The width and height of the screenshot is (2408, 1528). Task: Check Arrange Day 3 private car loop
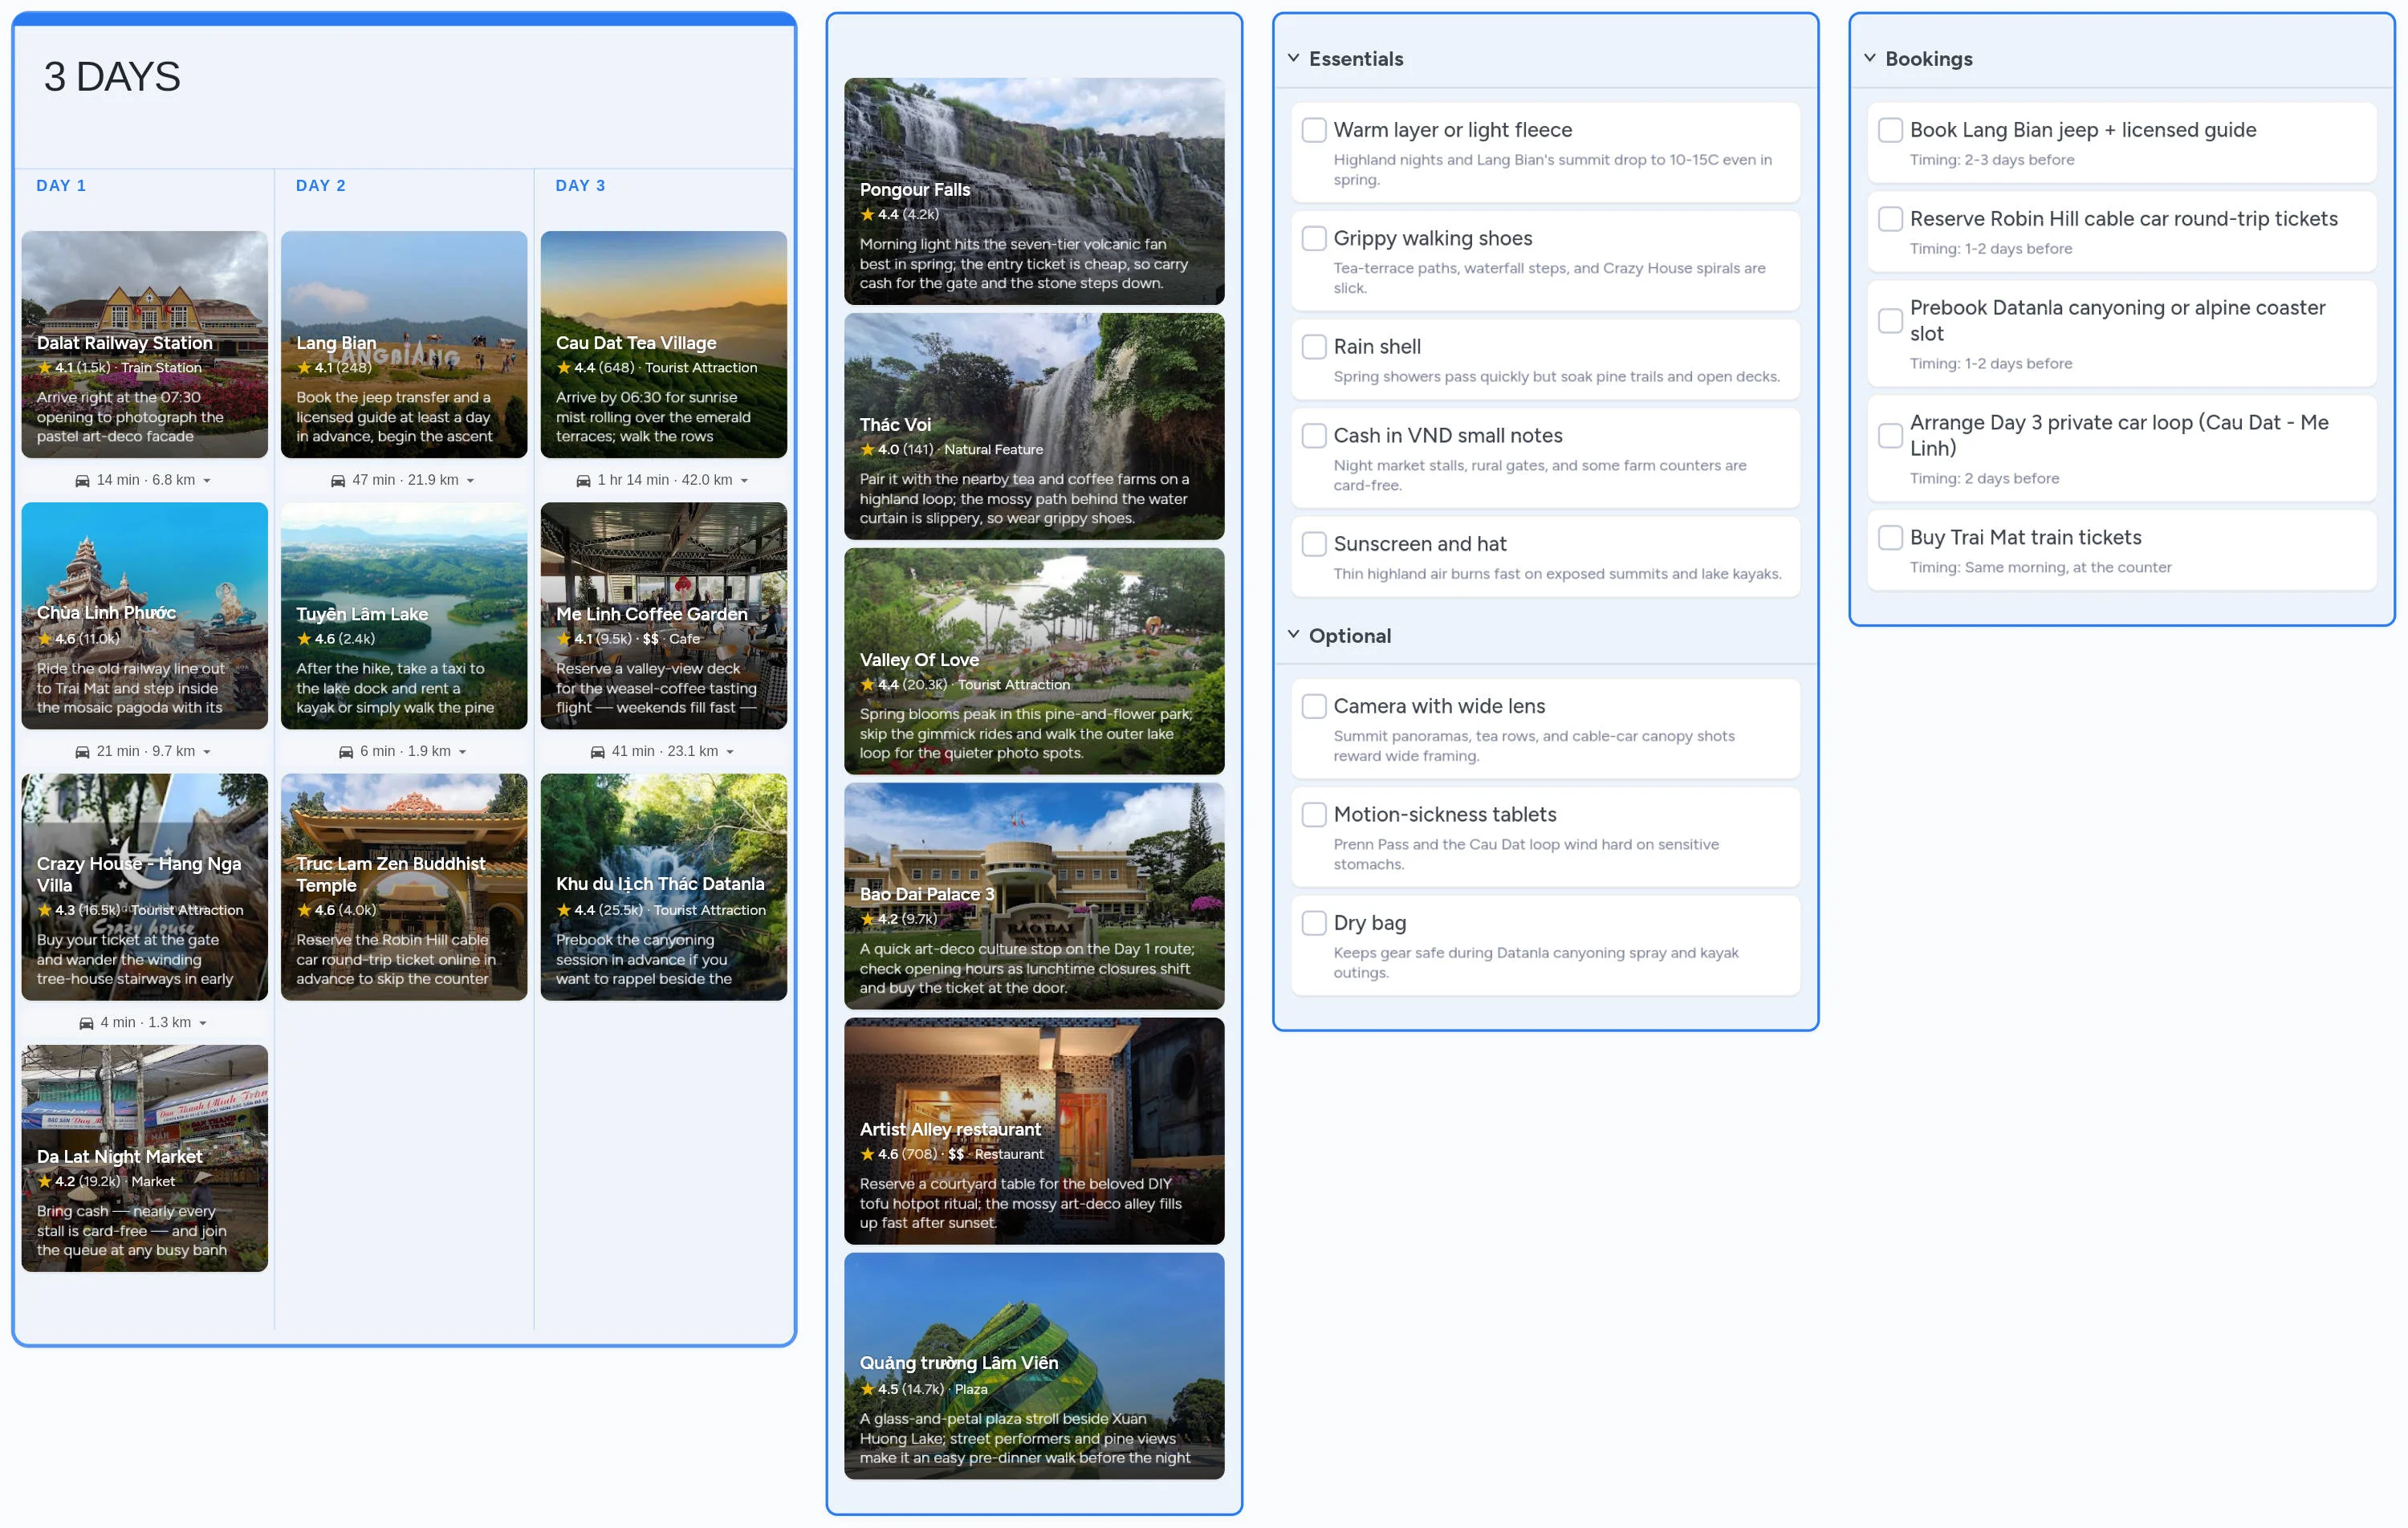coord(1890,436)
